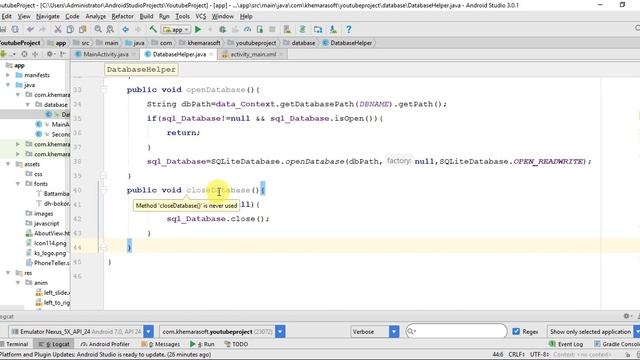Click the Make Project hammer icon
The width and height of the screenshot is (640, 360).
(153, 29)
